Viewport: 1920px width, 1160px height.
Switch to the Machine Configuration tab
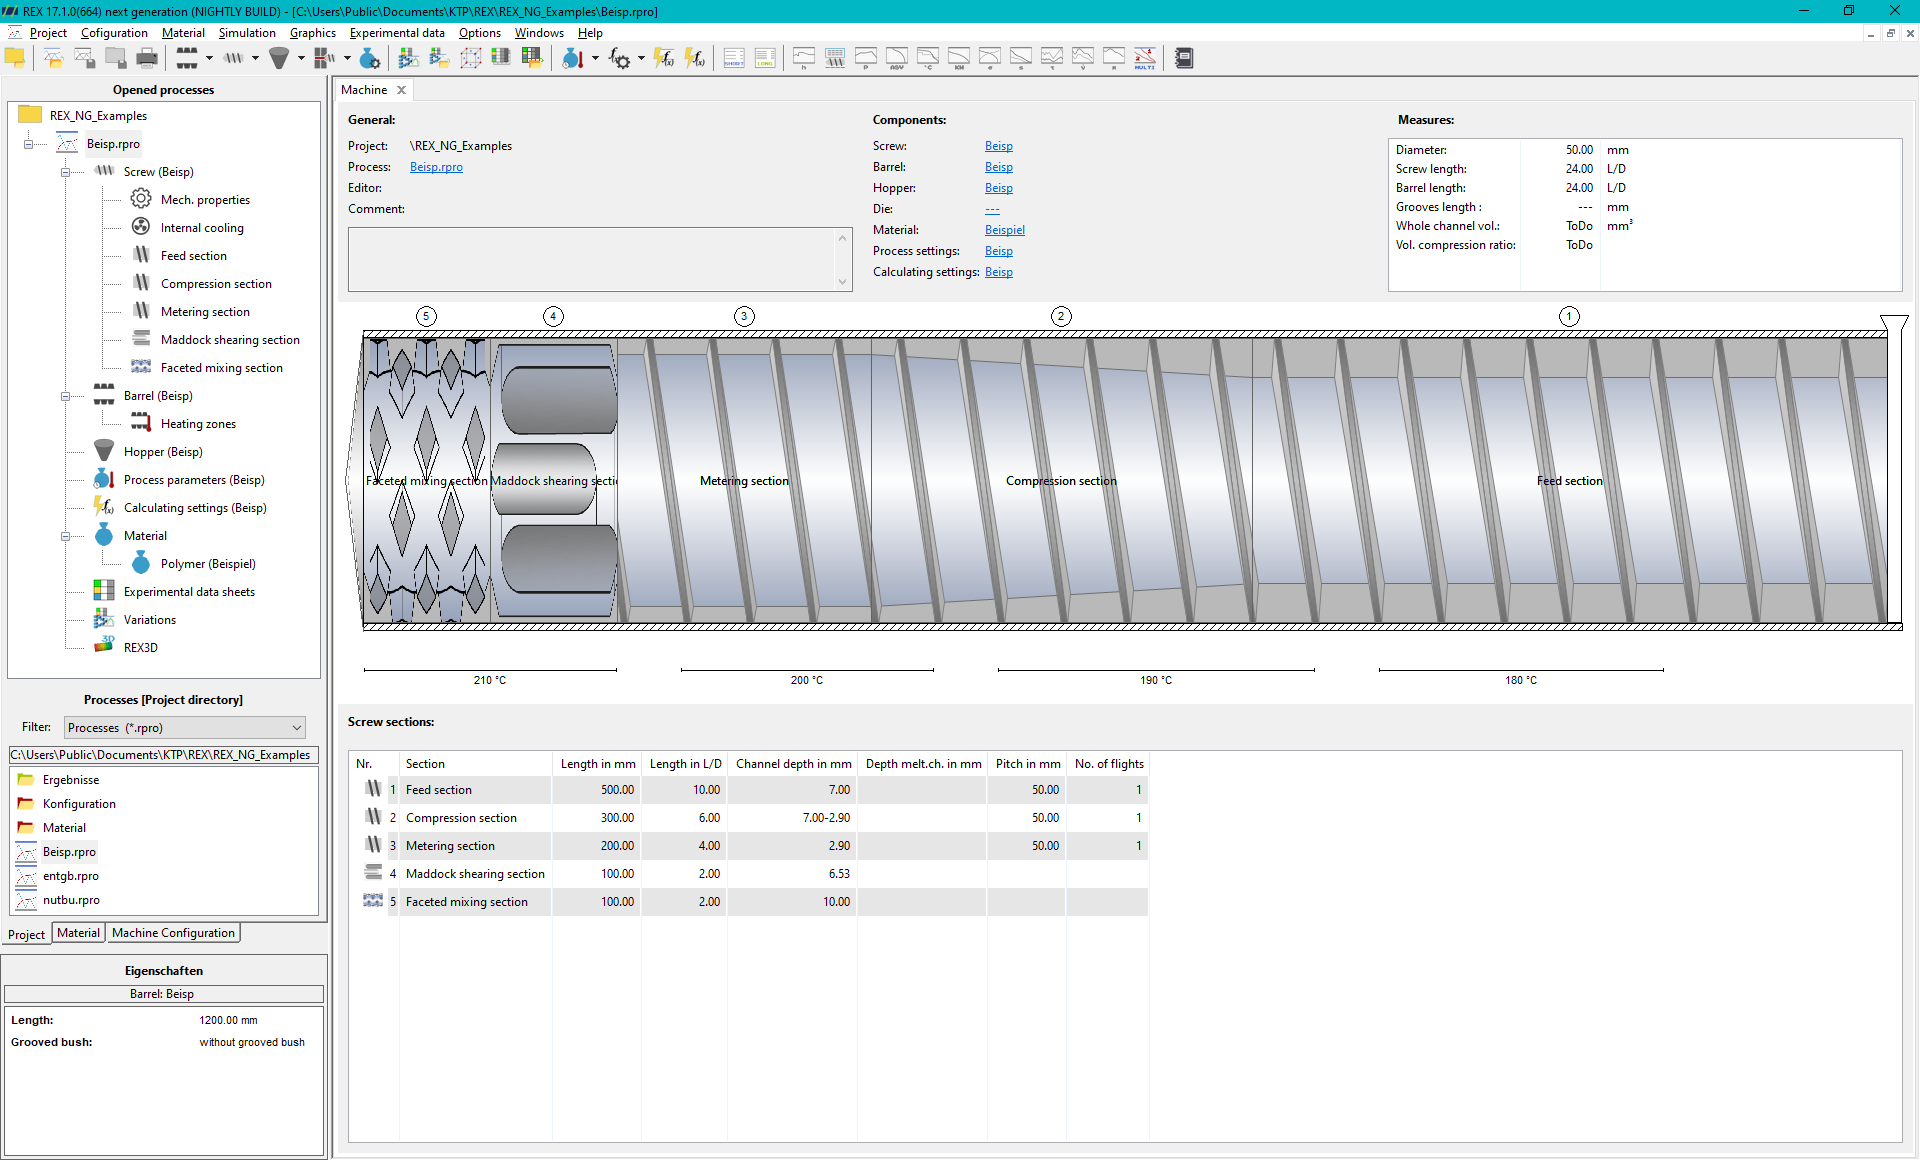point(173,933)
